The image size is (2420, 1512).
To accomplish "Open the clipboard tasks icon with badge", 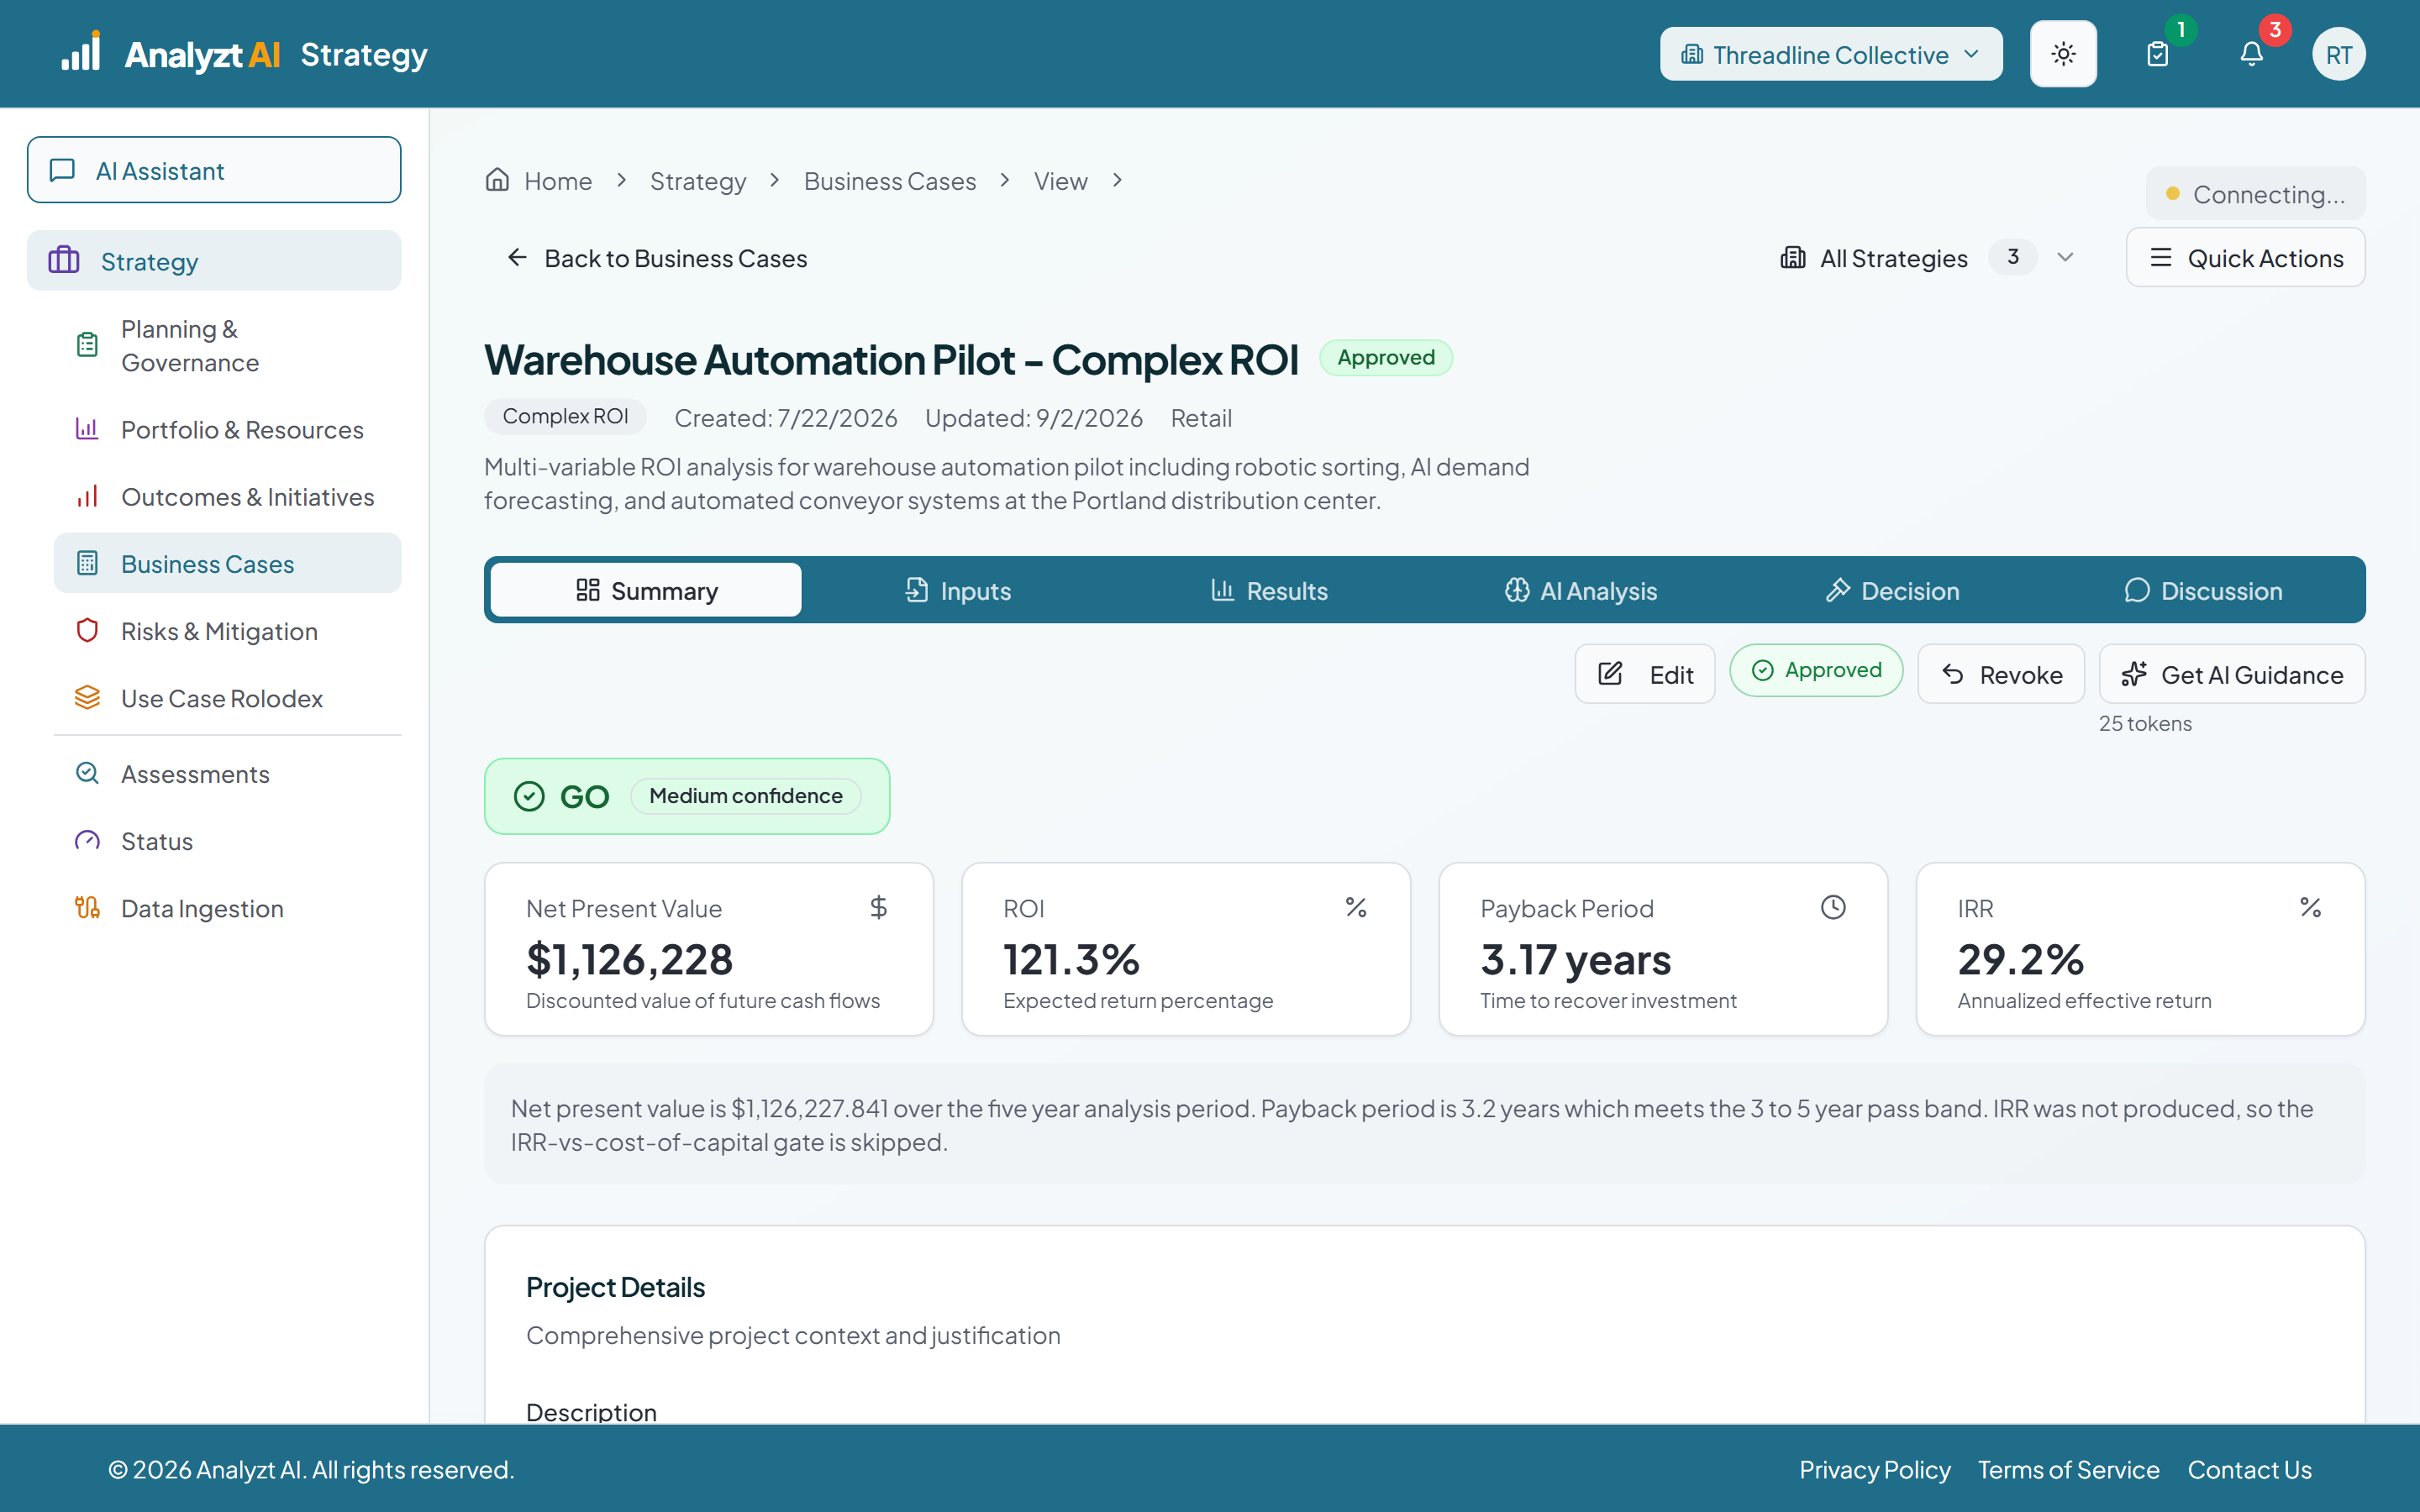I will (2158, 54).
